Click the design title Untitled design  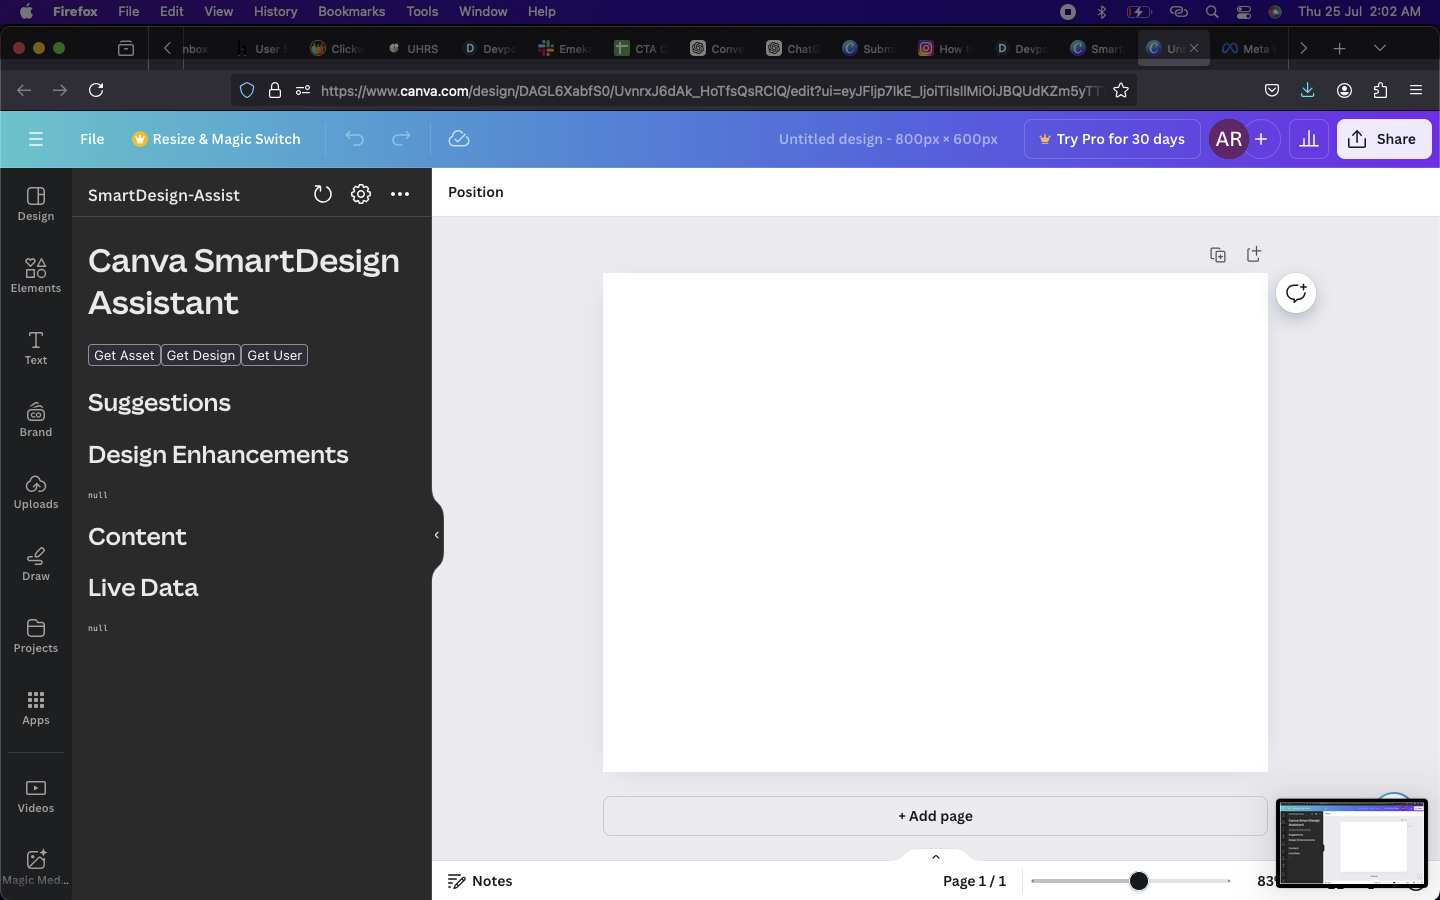pyautogui.click(x=888, y=139)
